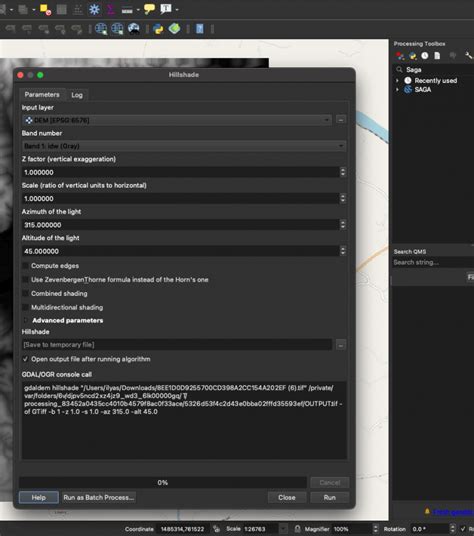Image resolution: width=474 pixels, height=536 pixels.
Task: Toggle the scale lock icon in status bar
Action: [297, 529]
